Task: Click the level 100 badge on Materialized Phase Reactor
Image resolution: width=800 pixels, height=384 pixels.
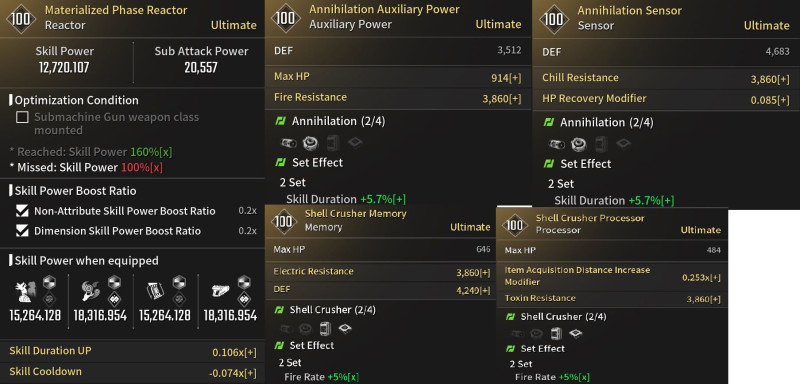Action: point(21,19)
